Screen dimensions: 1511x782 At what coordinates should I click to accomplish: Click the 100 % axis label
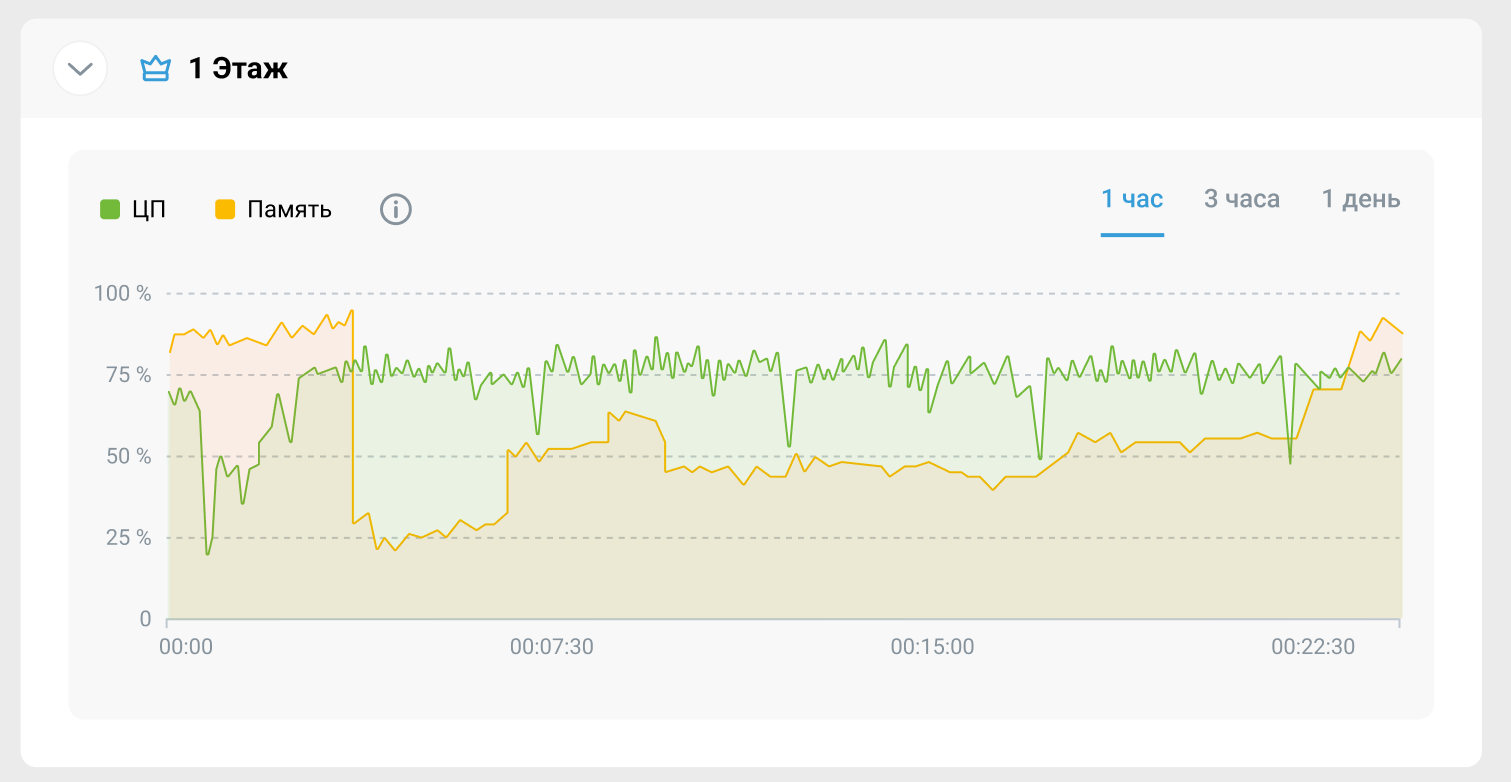point(122,293)
